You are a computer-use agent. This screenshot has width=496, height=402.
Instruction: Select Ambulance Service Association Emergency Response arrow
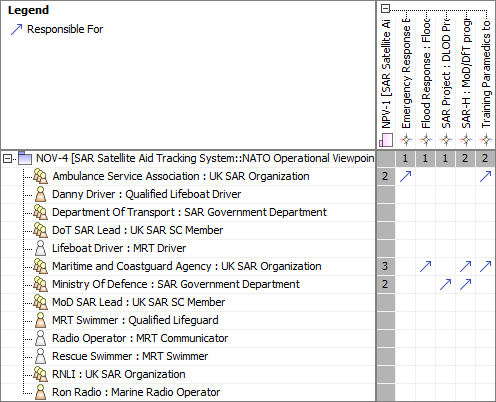[x=405, y=176]
